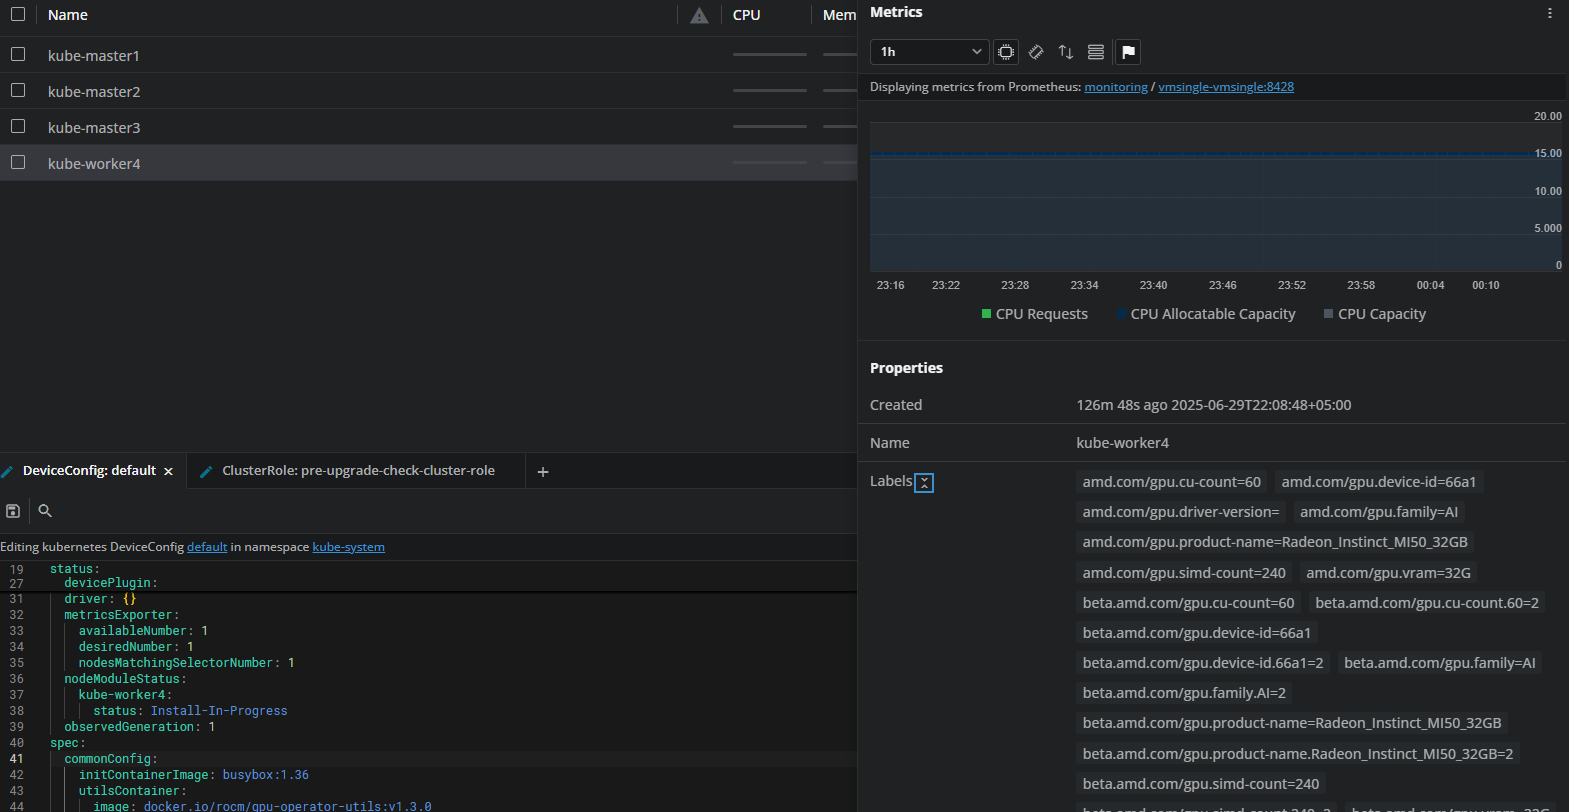Check the kube-master1 row checkbox

pyautogui.click(x=18, y=55)
